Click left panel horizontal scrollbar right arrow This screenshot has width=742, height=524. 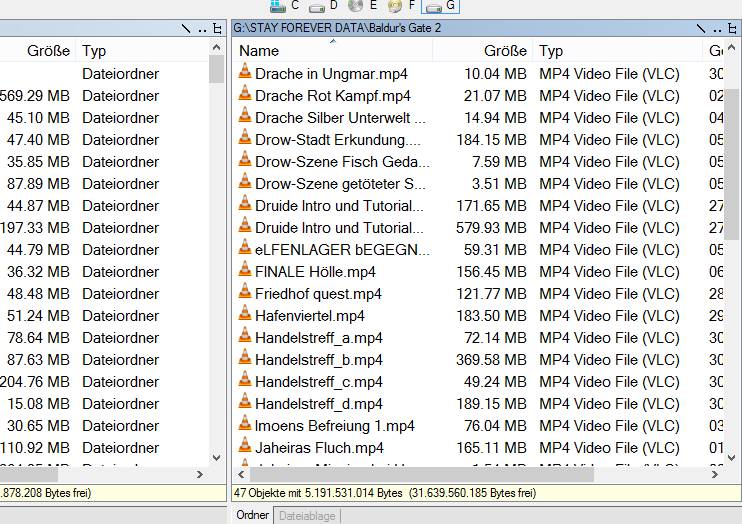[x=200, y=474]
